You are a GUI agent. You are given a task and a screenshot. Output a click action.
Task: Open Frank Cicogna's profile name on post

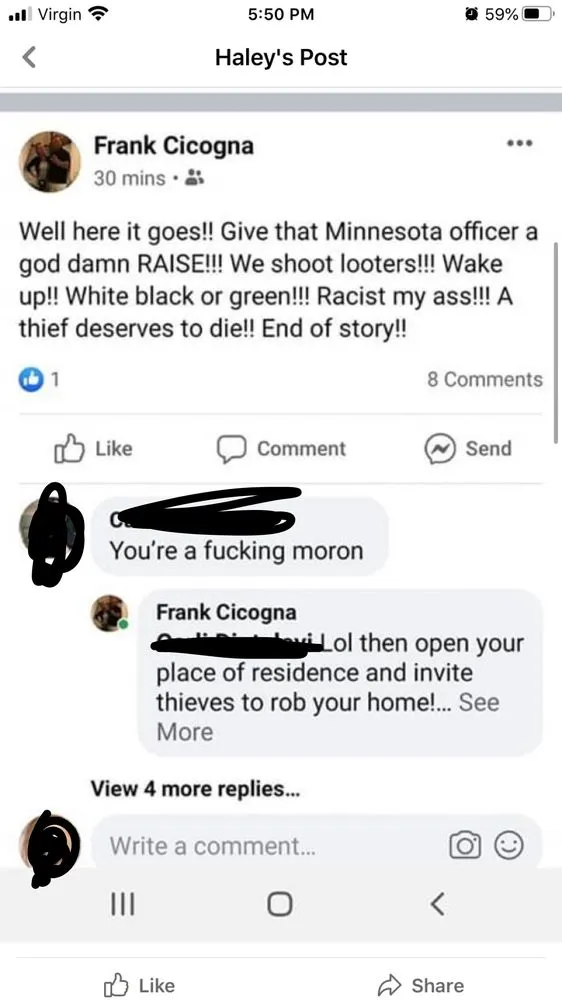click(174, 145)
